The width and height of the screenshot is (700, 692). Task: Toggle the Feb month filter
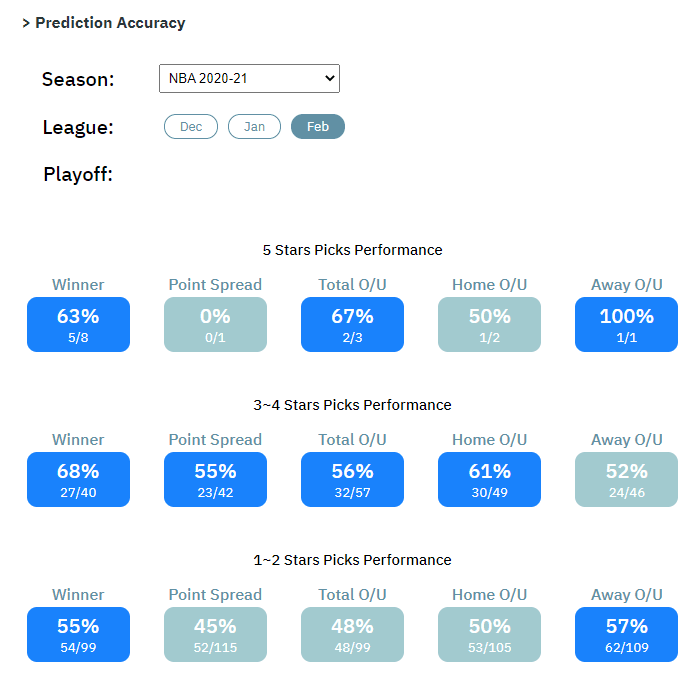318,127
